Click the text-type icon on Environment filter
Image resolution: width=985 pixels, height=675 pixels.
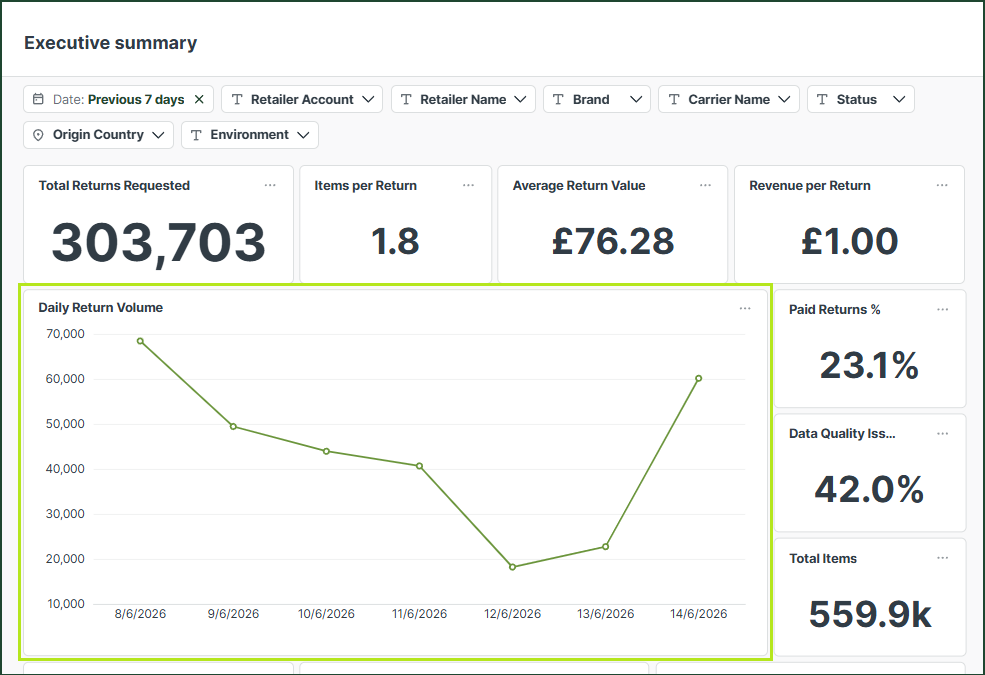[196, 135]
